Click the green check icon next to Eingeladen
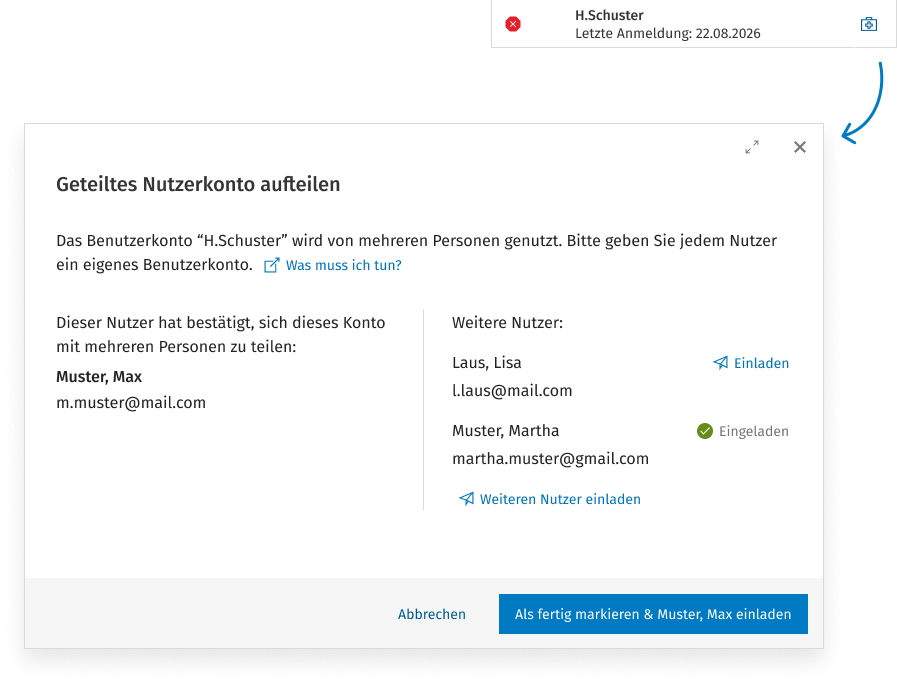897x685 pixels. click(x=705, y=431)
